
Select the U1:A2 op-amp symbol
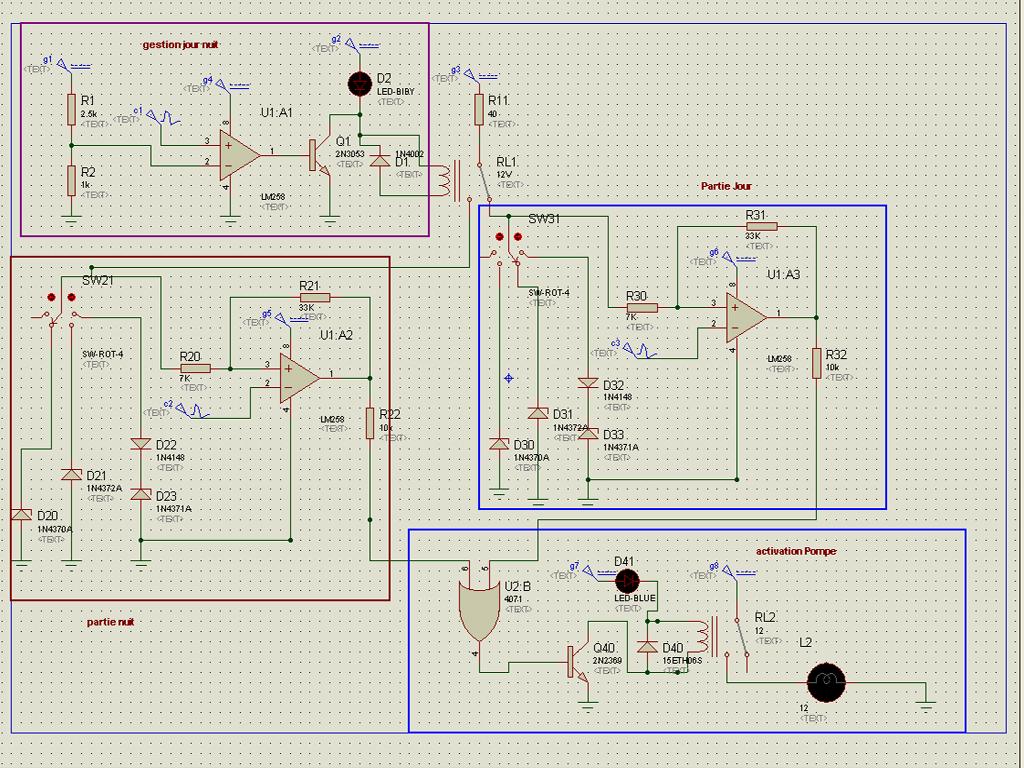(x=299, y=379)
